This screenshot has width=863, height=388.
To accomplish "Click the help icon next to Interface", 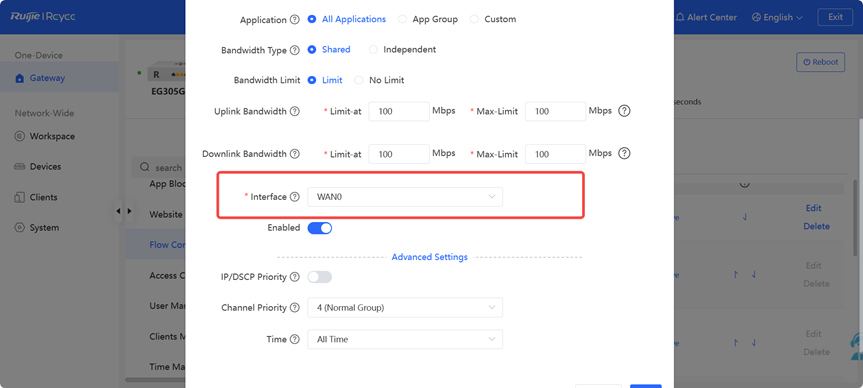I will click(294, 196).
